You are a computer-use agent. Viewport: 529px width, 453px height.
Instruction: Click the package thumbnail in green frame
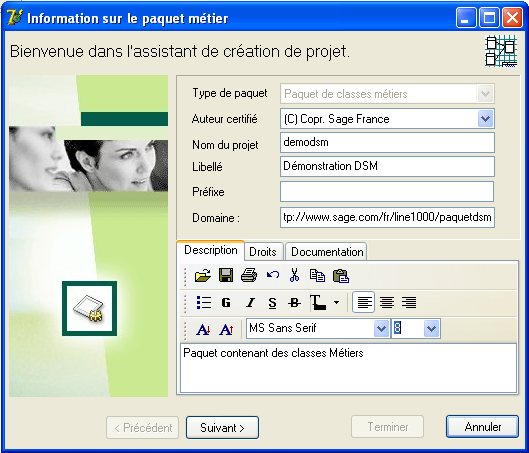[x=89, y=308]
